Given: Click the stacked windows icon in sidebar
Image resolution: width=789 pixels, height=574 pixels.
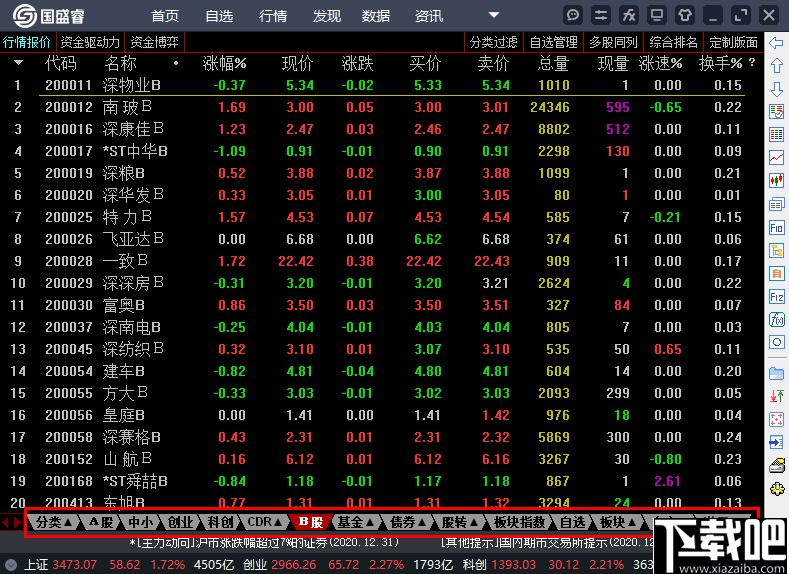Looking at the screenshot, I should point(776,204).
